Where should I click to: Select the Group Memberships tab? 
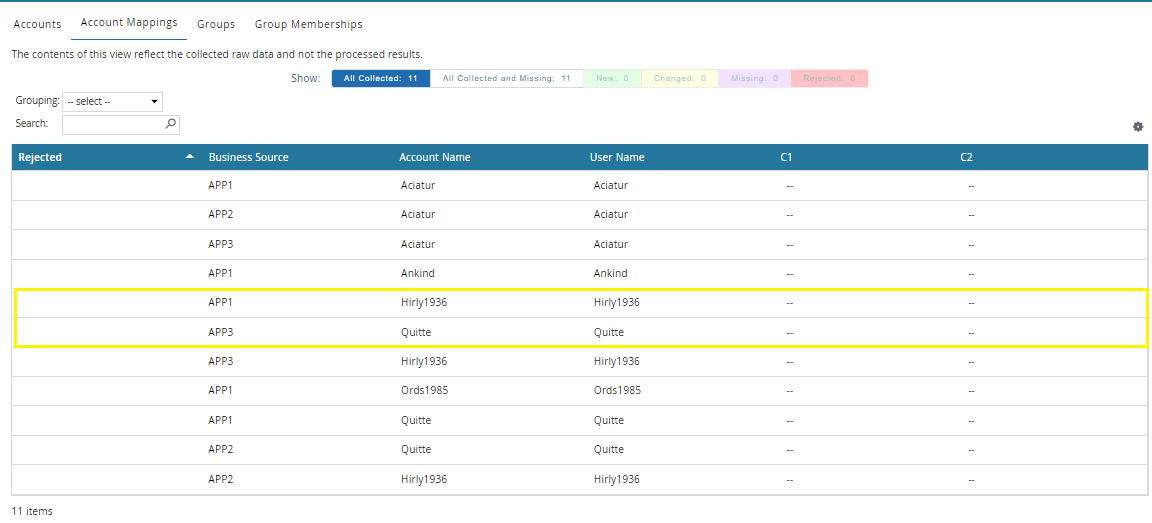[x=308, y=24]
